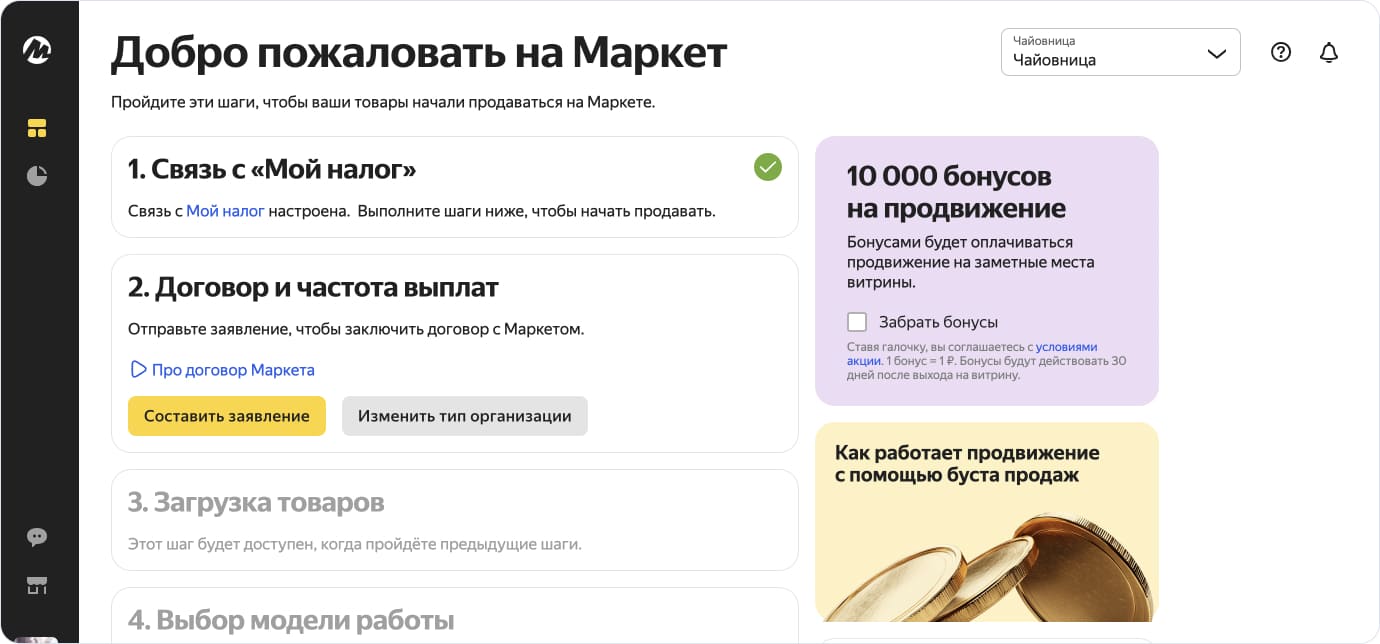Open help via the question mark icon
This screenshot has width=1380, height=644.
click(1281, 52)
